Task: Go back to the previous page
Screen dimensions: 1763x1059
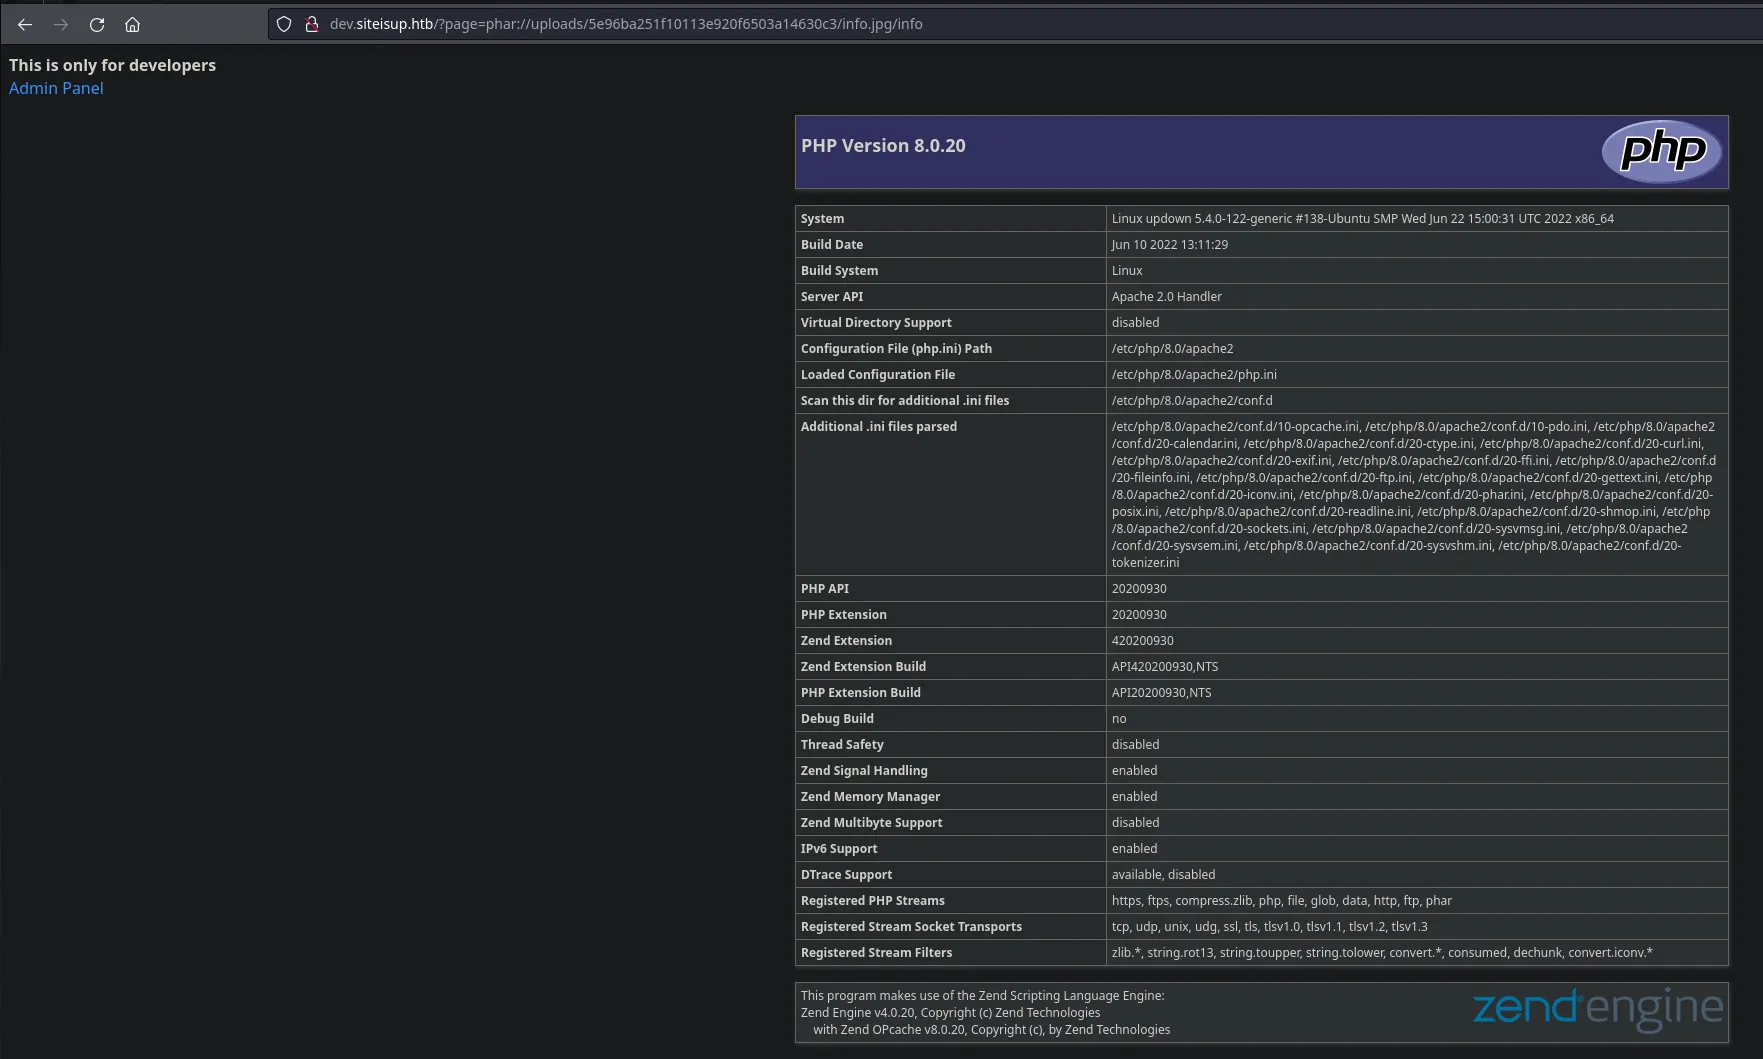Action: click(x=25, y=24)
